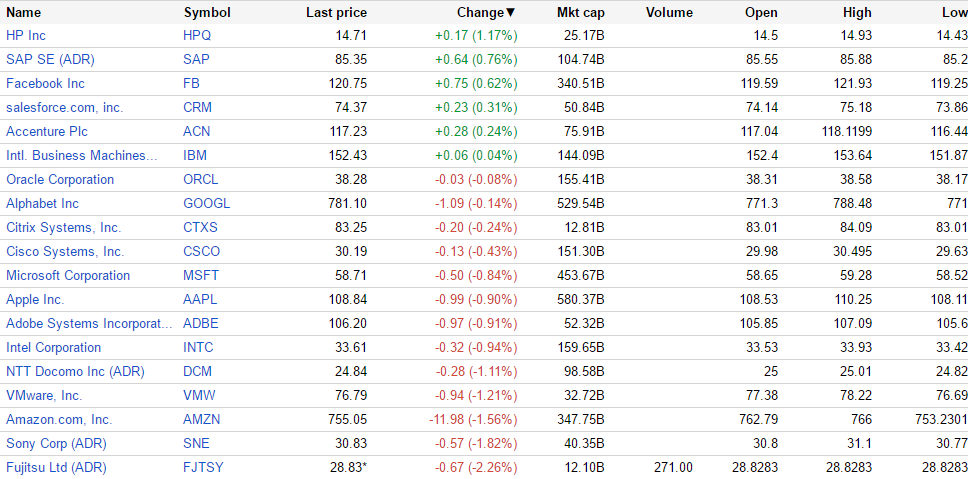The image size is (968, 479).
Task: Open Sony Corp (ADR) link
Action: [x=56, y=443]
